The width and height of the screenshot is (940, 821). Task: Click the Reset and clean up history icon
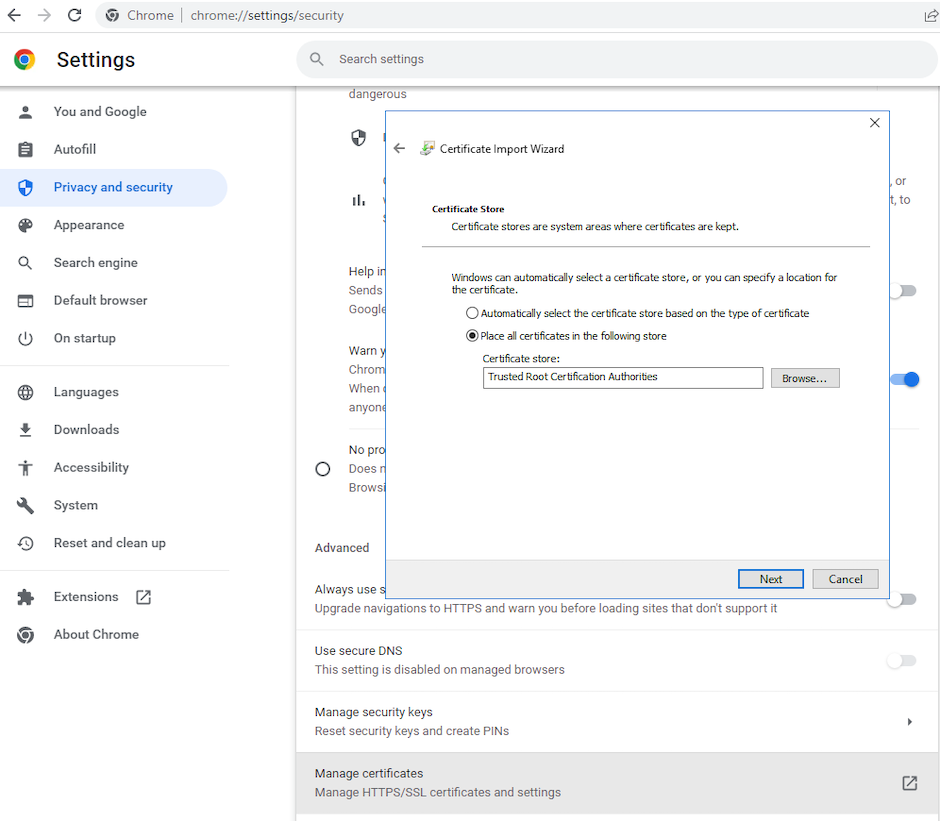pos(25,543)
